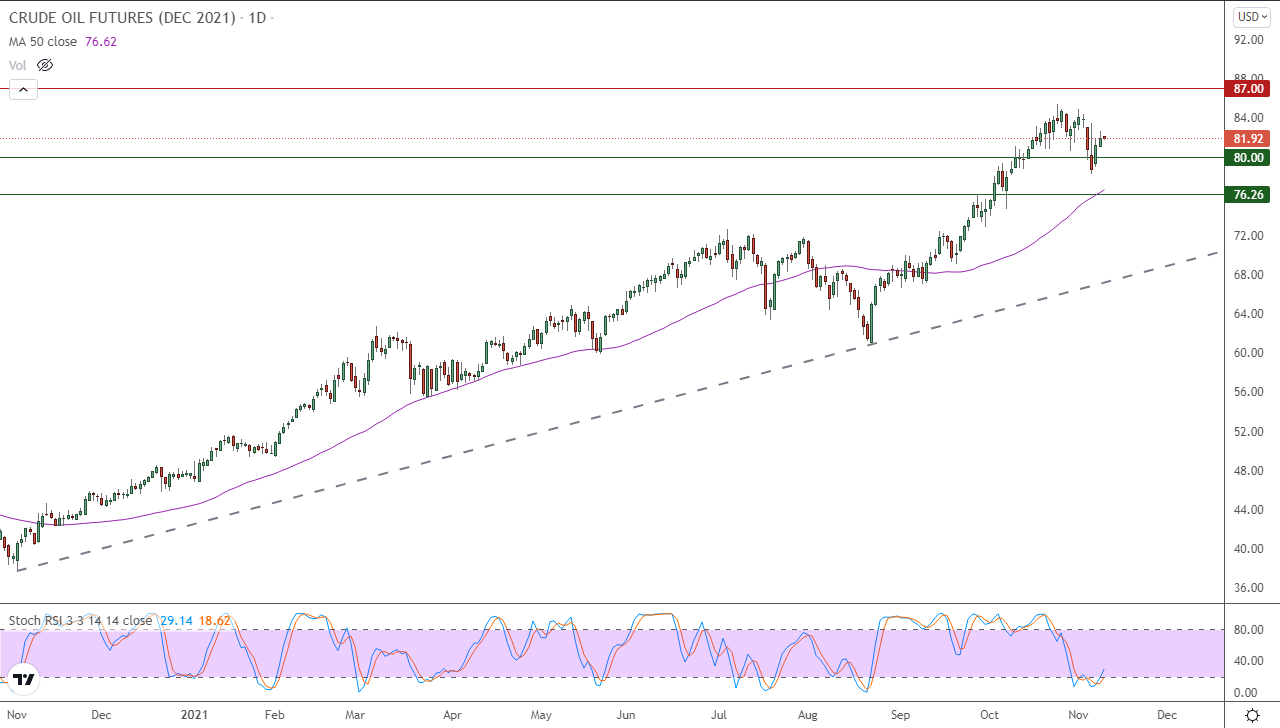Click the Stoch RSI blue value 29.14
The image size is (1280, 728).
coord(174,620)
